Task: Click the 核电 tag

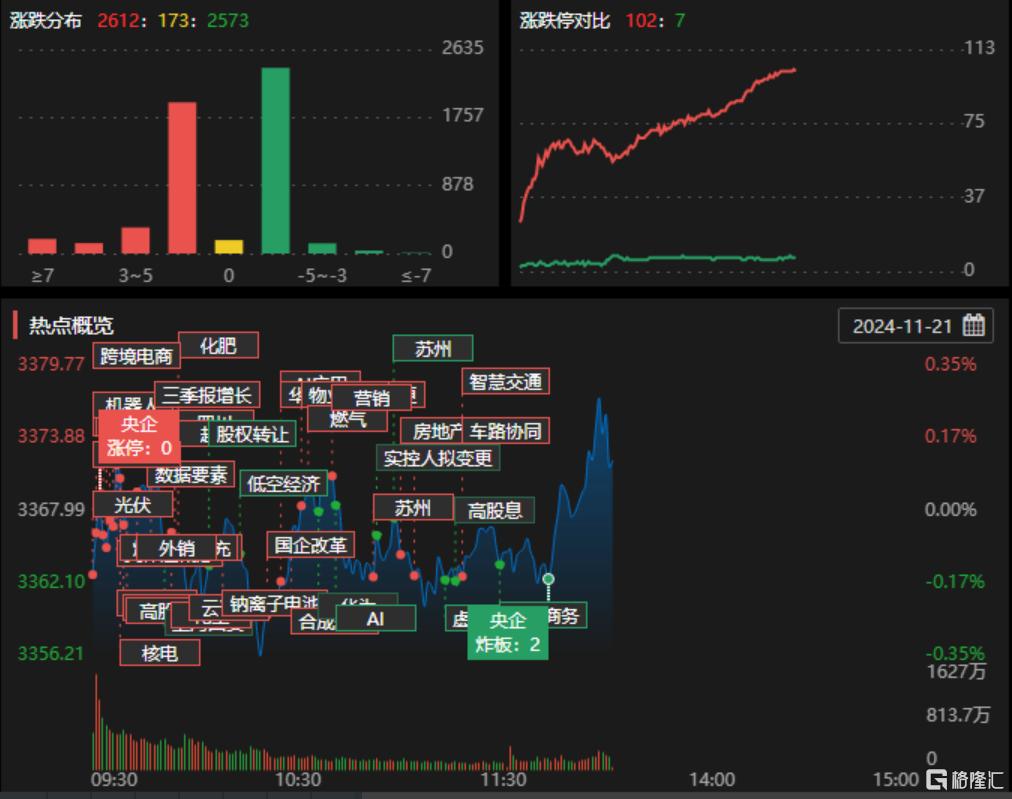Action: click(x=159, y=653)
